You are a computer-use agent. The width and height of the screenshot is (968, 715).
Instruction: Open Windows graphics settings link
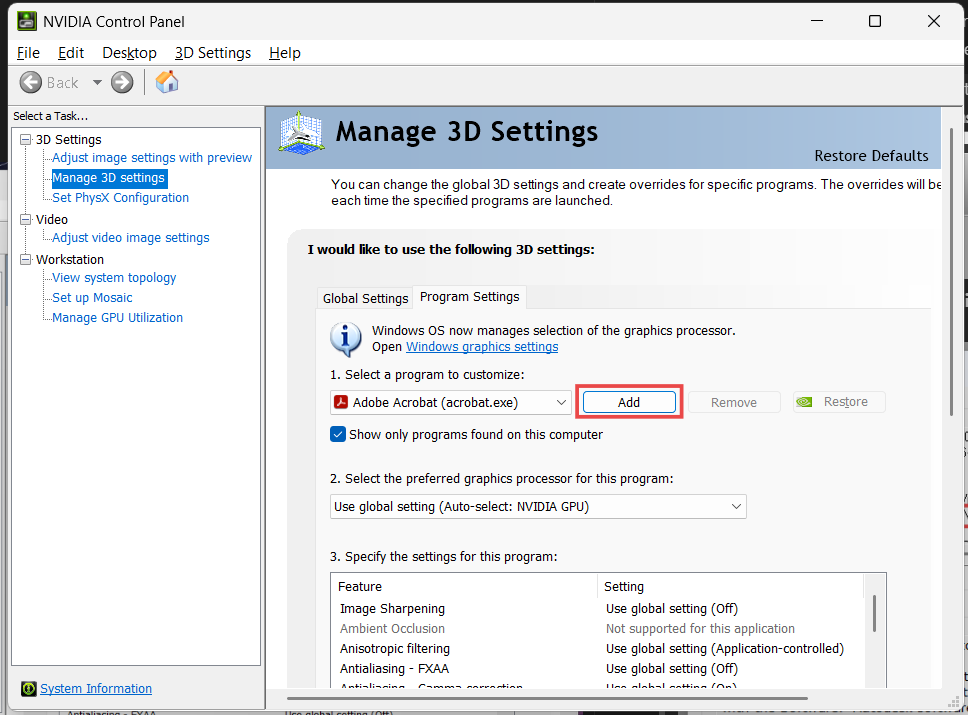point(482,346)
